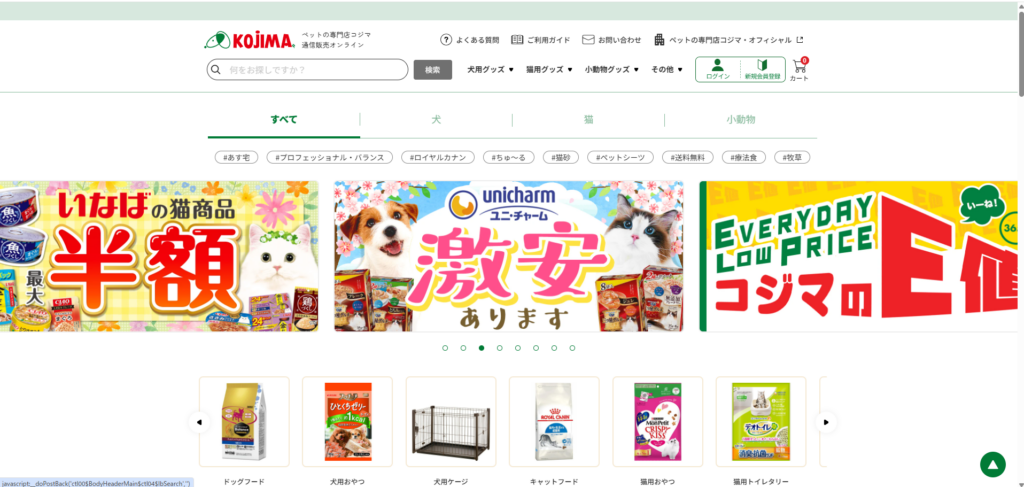Select the first carousel indicator dot
This screenshot has height=487, width=1024.
pos(445,348)
